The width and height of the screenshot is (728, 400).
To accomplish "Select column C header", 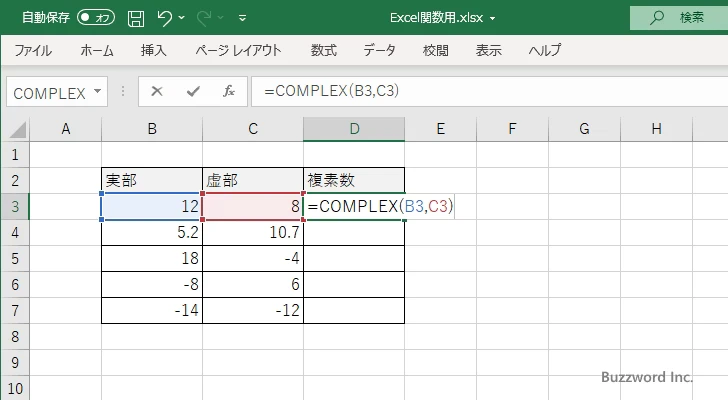I will (253, 129).
